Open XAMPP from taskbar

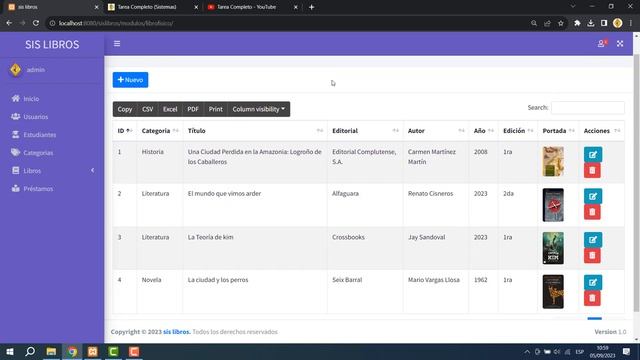tap(93, 351)
